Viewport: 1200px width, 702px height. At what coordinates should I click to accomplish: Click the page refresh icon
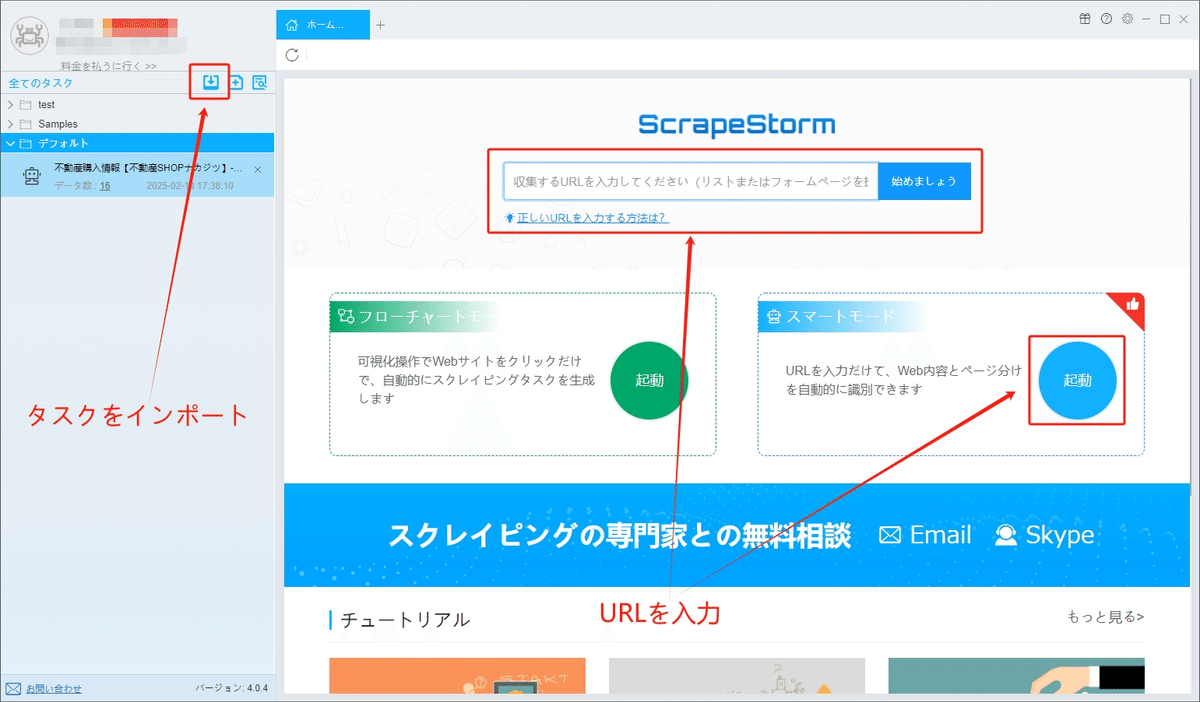(292, 55)
